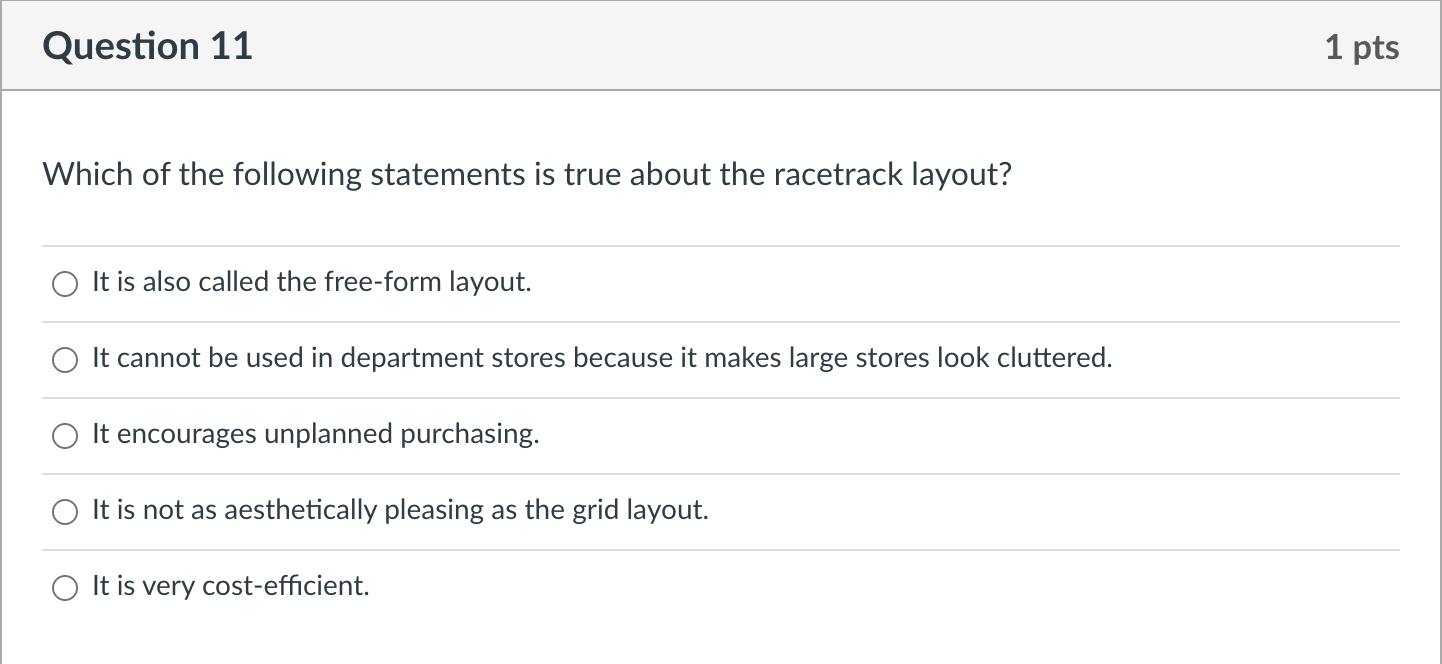Click the answer about department stores looking cluttered
The image size is (1442, 664).
(601, 358)
